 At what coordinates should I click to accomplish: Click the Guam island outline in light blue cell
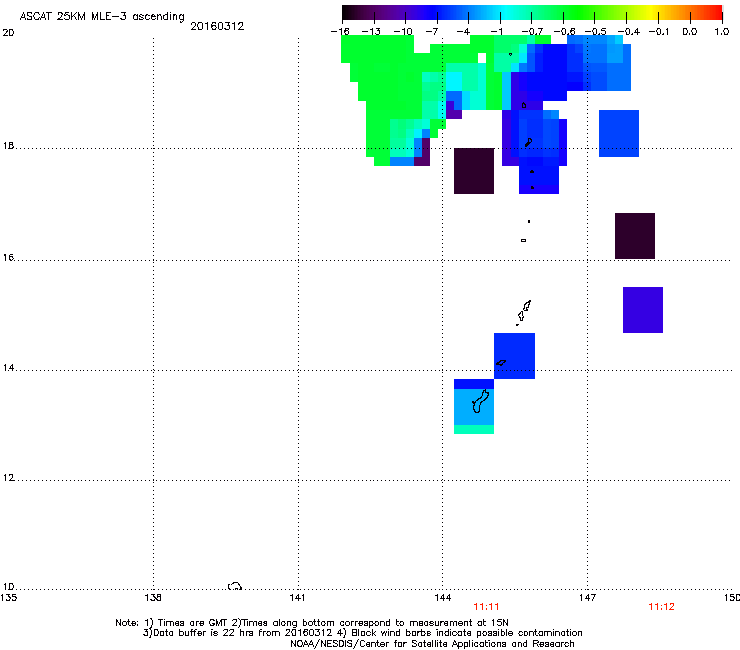click(x=479, y=402)
